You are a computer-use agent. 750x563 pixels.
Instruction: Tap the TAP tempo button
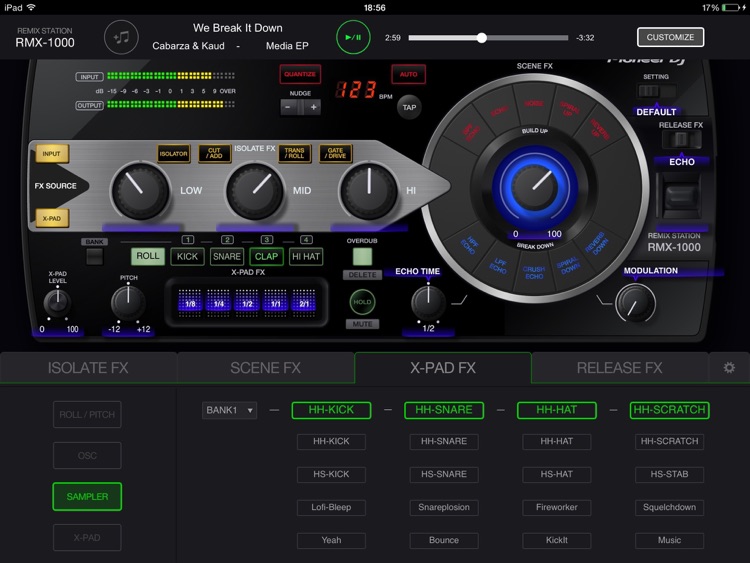click(x=409, y=108)
